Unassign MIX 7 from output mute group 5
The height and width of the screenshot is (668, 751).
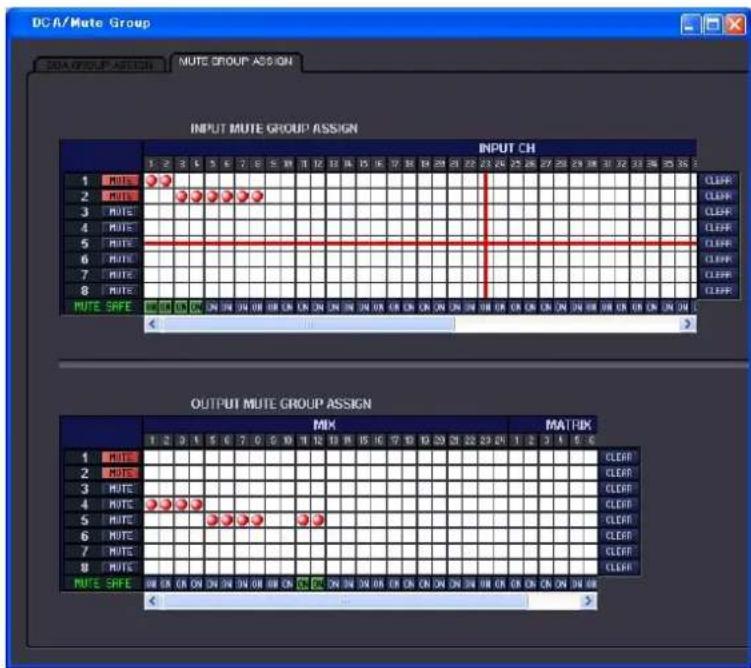coord(243,520)
